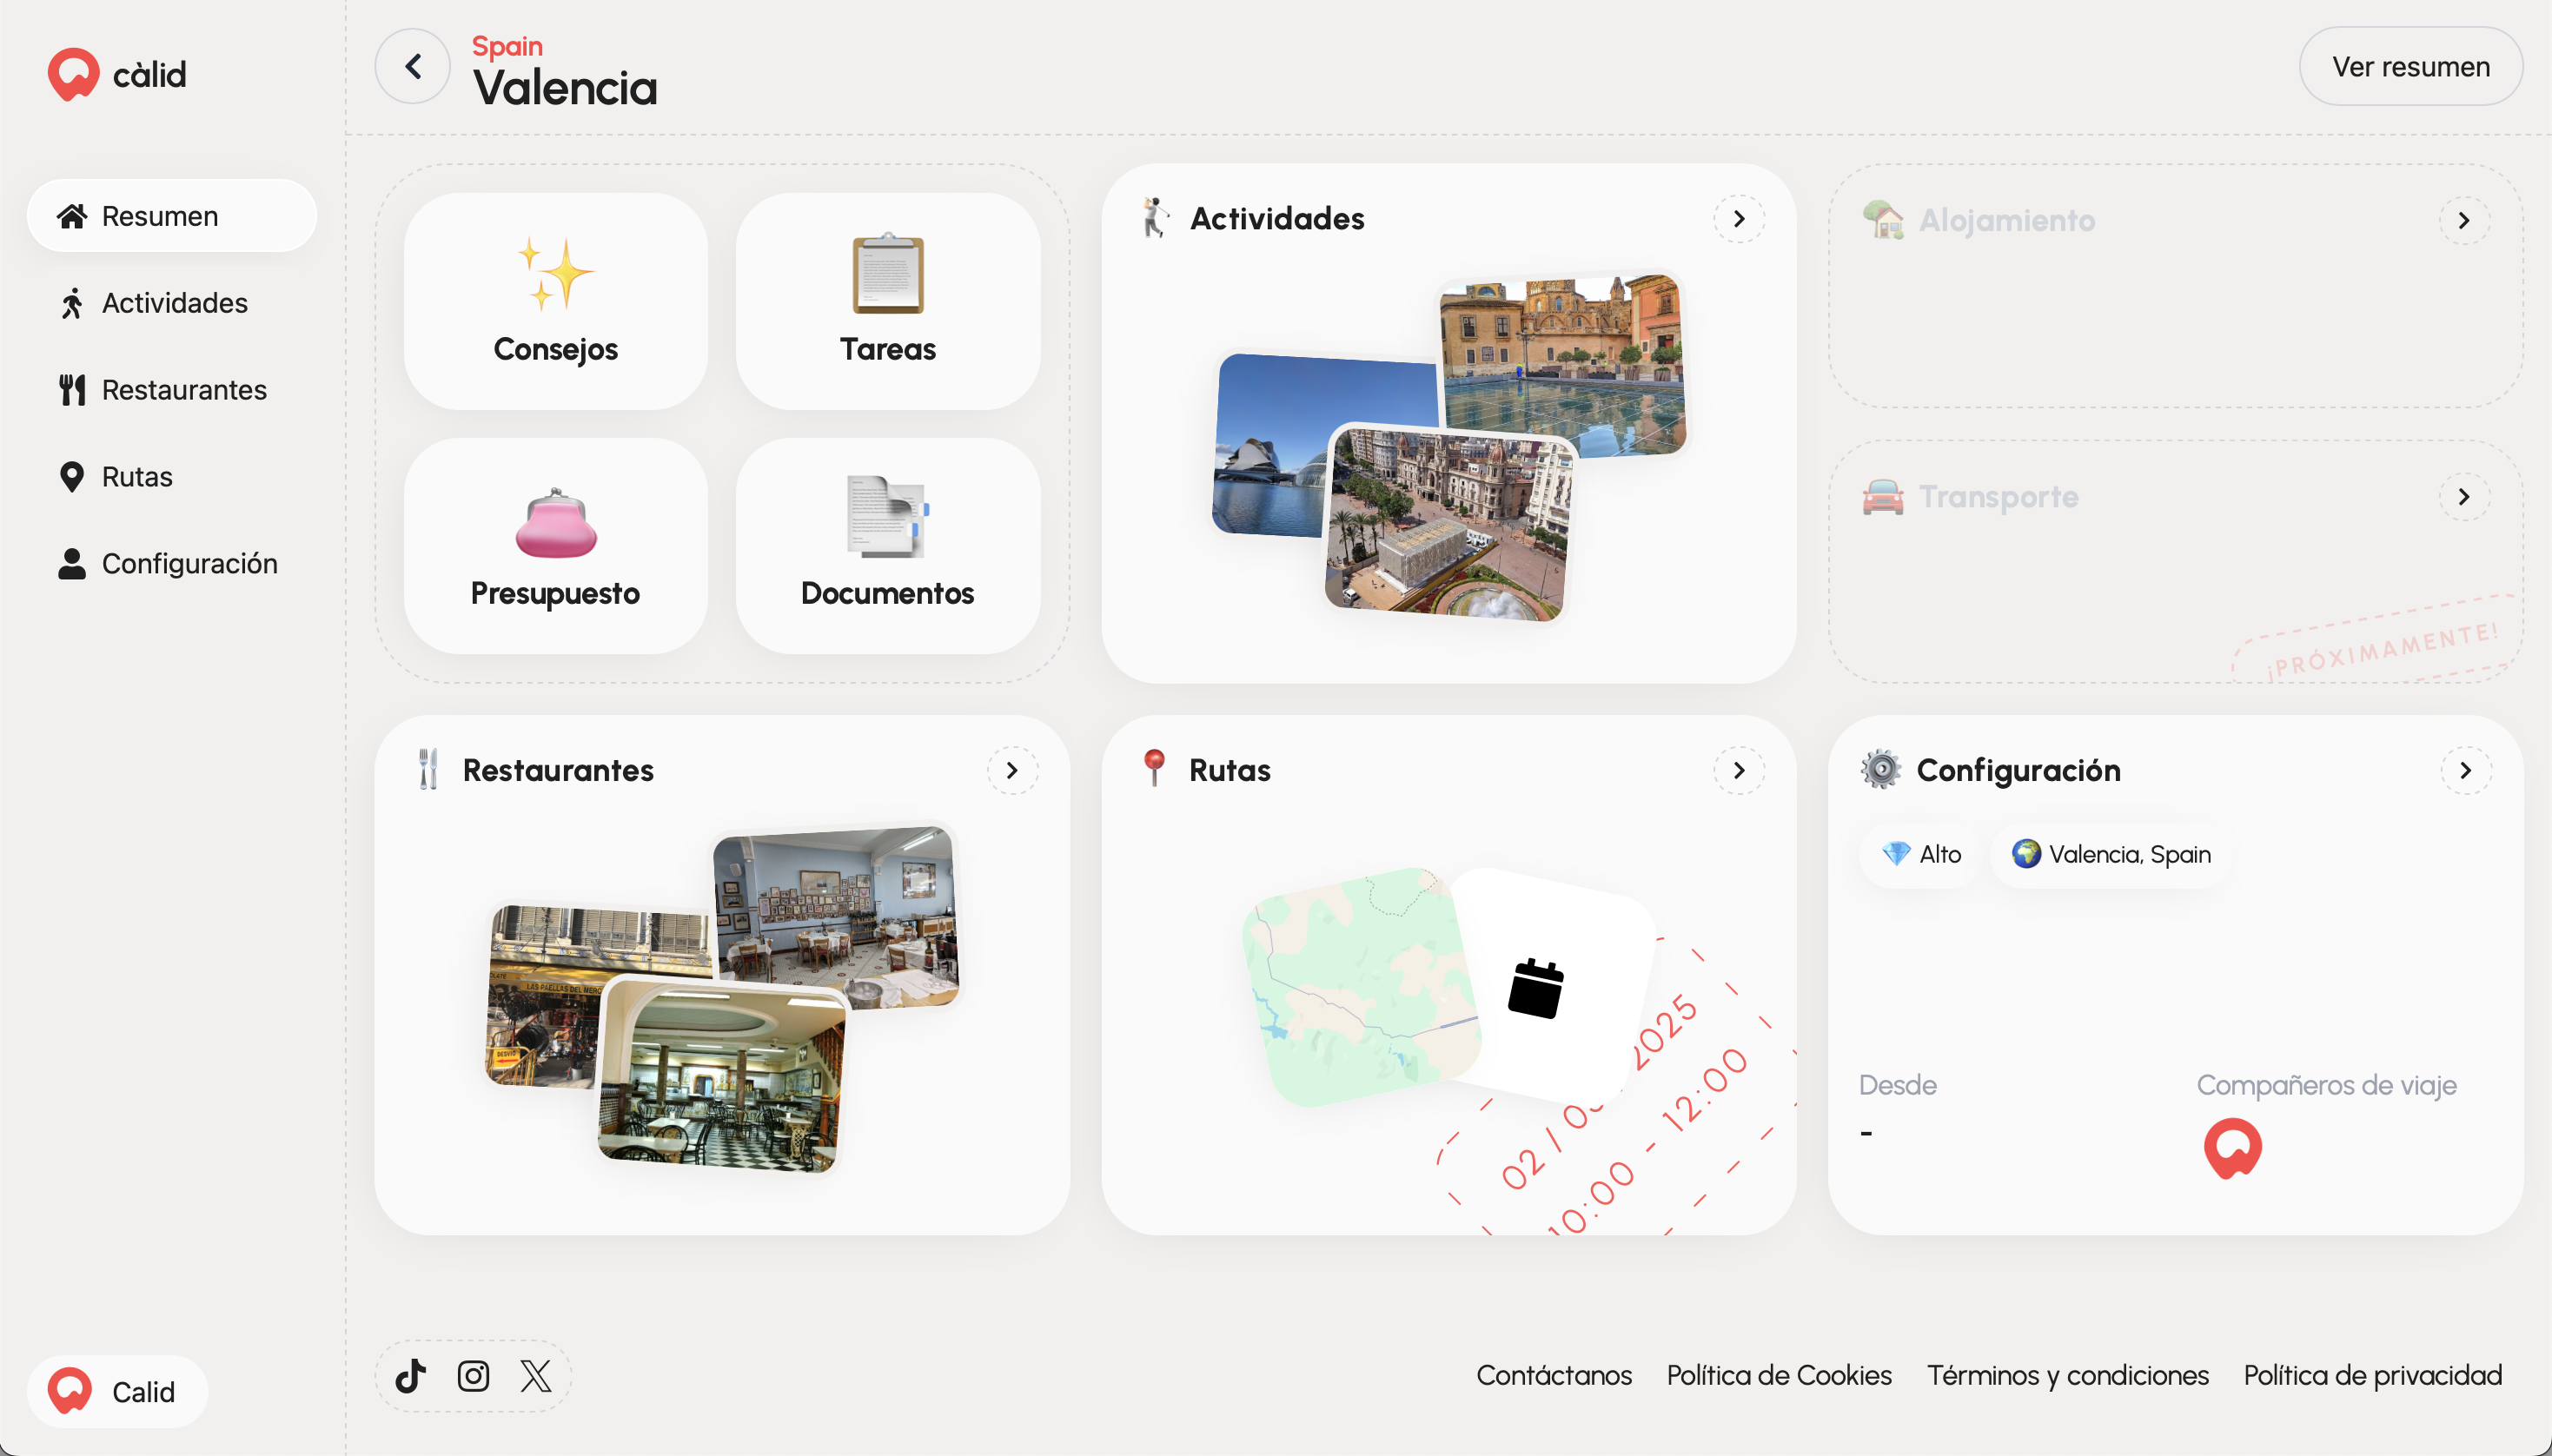Click the calendar icon in Rutas card
Viewport: 2552px width, 1456px height.
point(1535,988)
